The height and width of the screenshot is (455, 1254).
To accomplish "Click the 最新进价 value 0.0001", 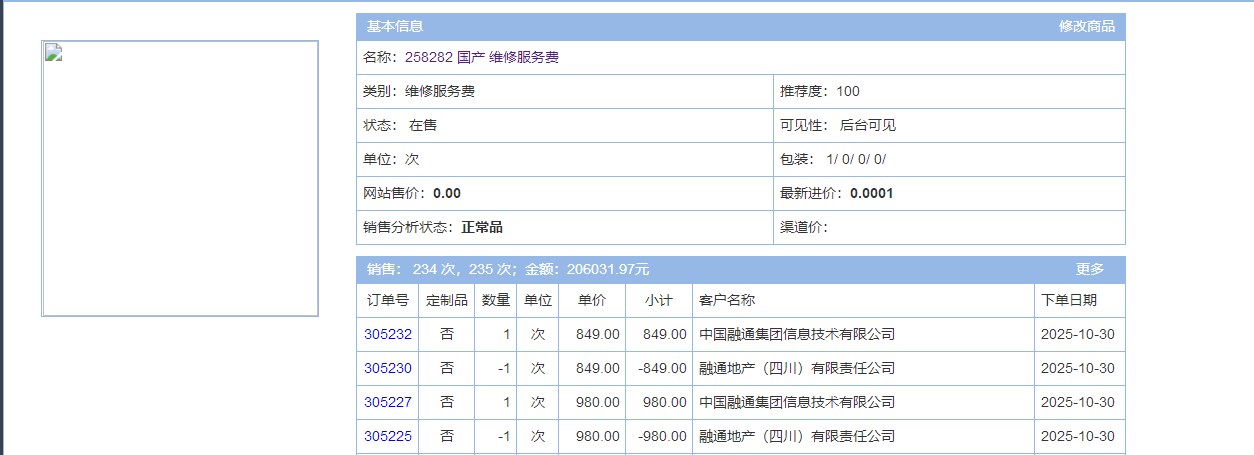I will click(x=871, y=193).
